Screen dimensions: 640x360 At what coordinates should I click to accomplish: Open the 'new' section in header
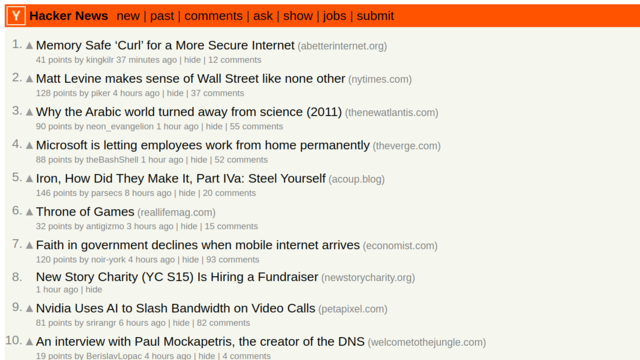(128, 16)
